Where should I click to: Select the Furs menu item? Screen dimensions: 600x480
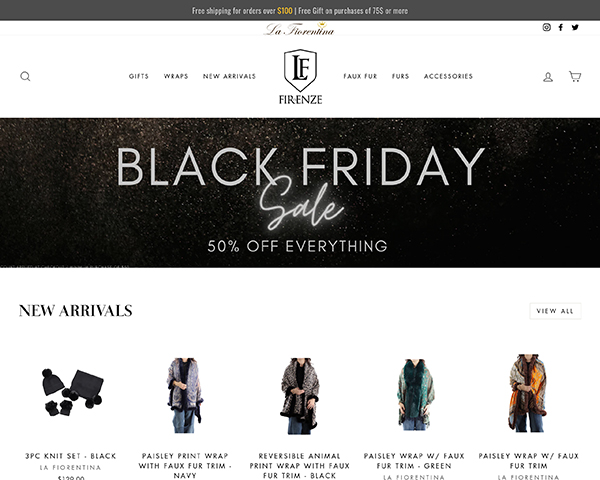(400, 76)
